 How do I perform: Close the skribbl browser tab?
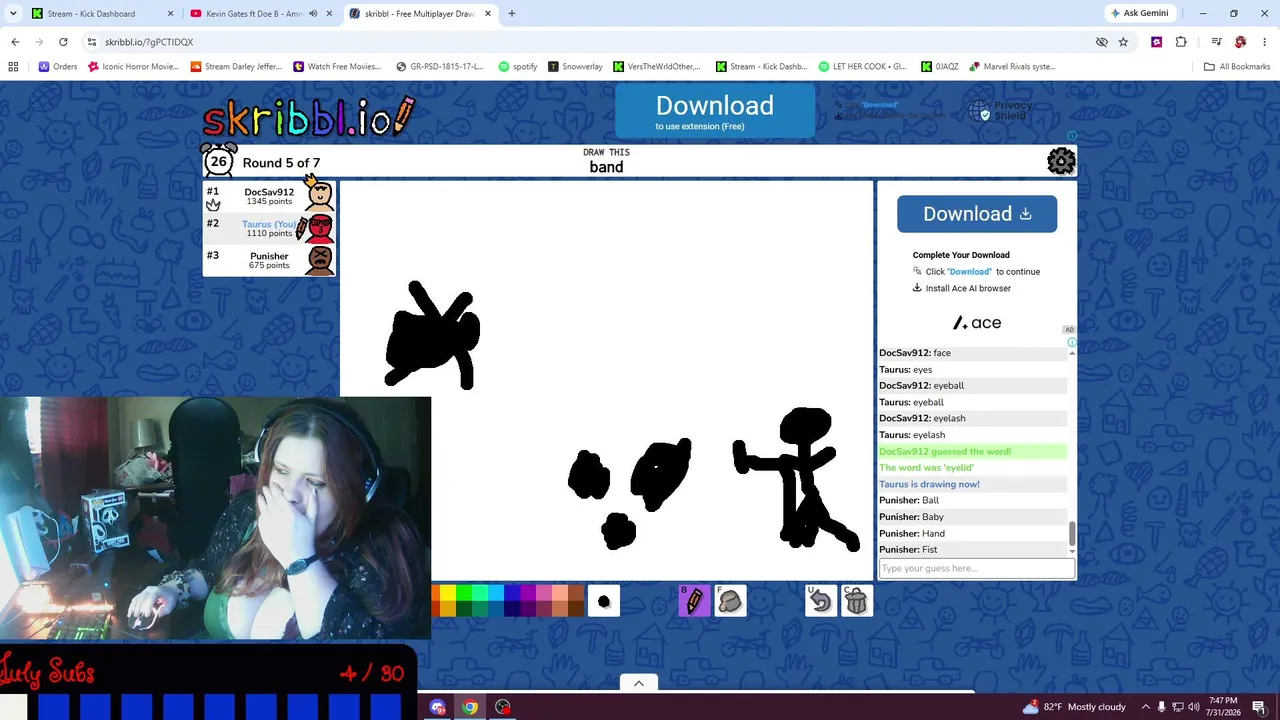(x=488, y=14)
